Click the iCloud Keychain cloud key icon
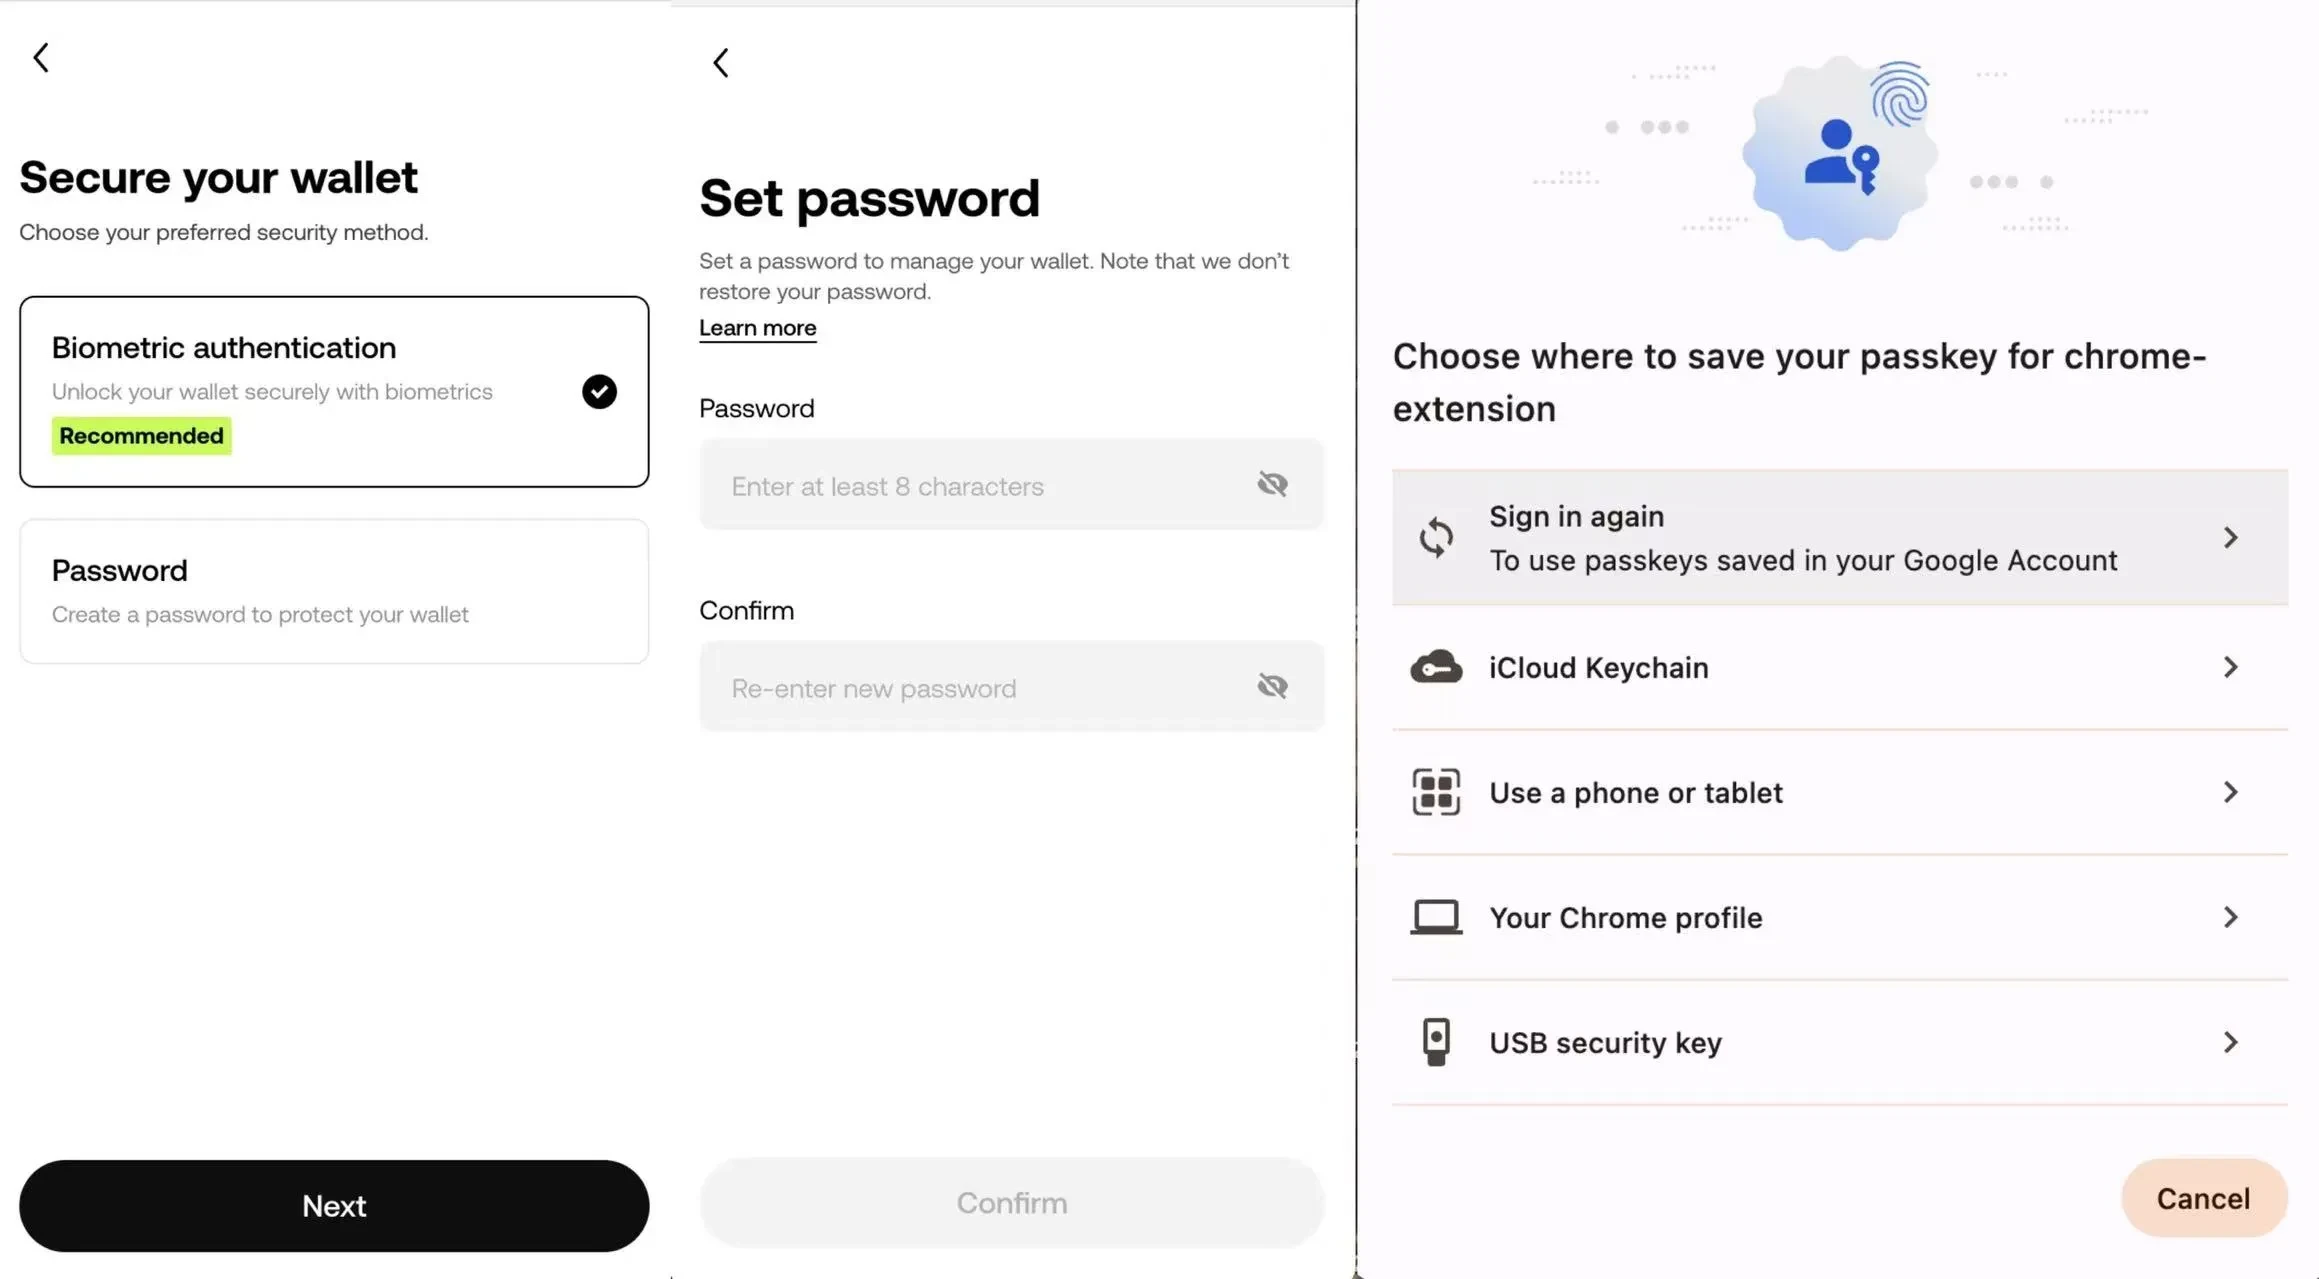Viewport: 2319px width, 1279px height. tap(1436, 667)
